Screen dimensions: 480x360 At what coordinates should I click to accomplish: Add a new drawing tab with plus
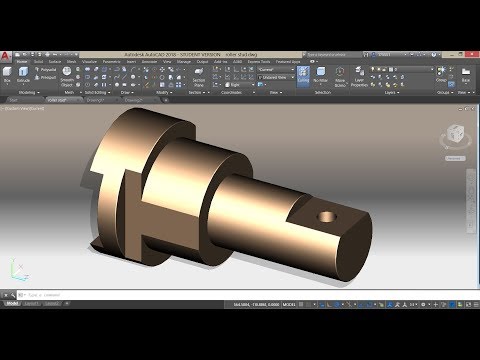(x=166, y=100)
